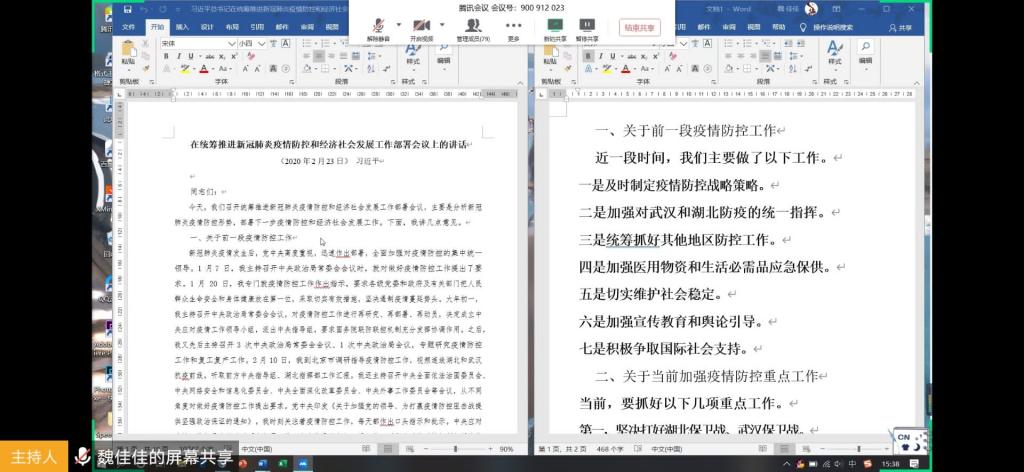Viewport: 1024px width, 472px height.
Task: Expand the font name dropdown showing 宋体
Action: pyautogui.click(x=229, y=44)
